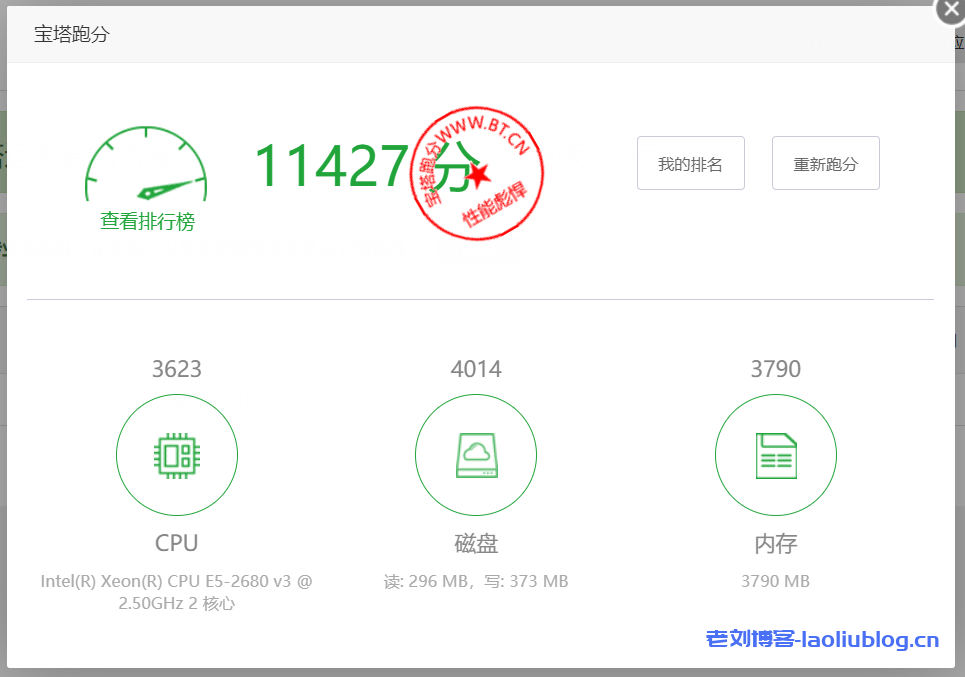This screenshot has height=677, width=965.
Task: Click the disk drive cloud icon
Action: coord(476,456)
